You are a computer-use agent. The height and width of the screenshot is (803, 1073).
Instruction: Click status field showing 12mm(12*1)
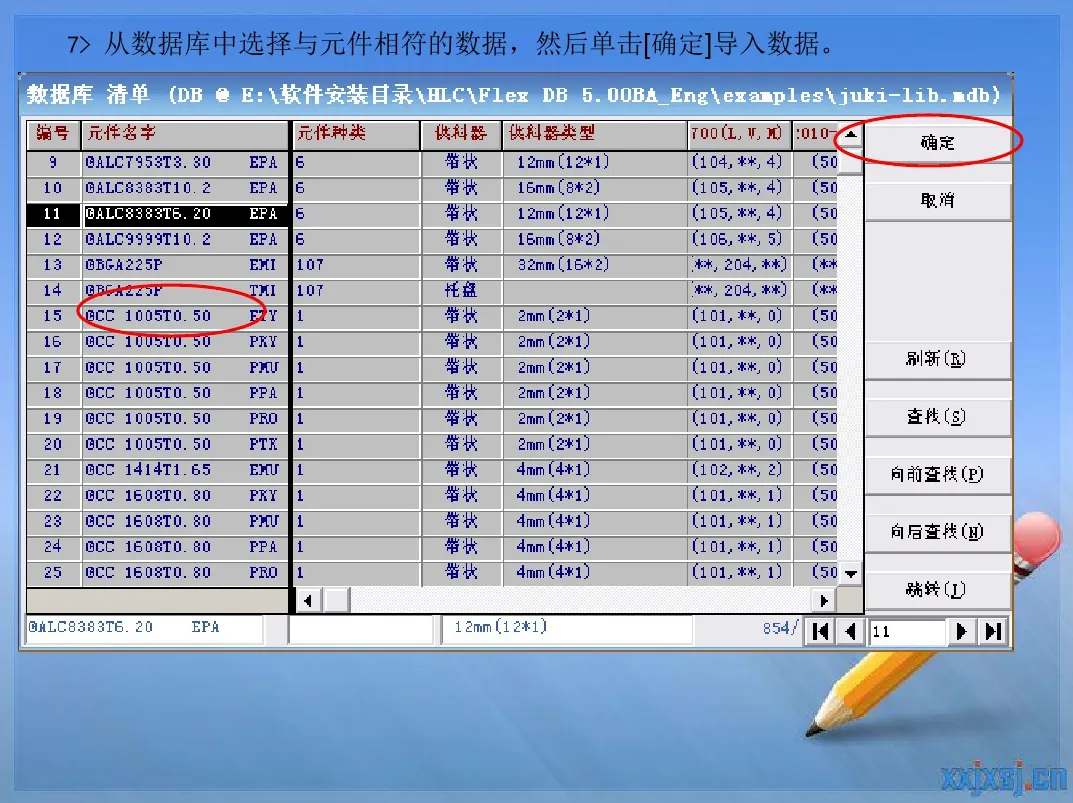567,628
